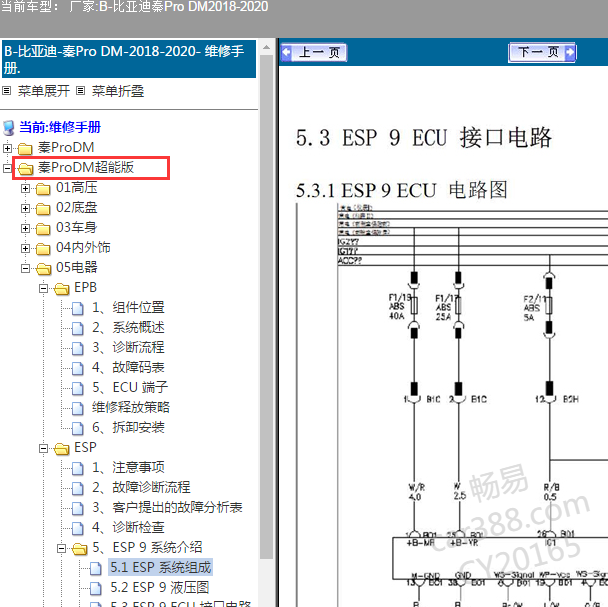
Task: Click page icon beside 2、故障诊断流程
Action: 78,489
